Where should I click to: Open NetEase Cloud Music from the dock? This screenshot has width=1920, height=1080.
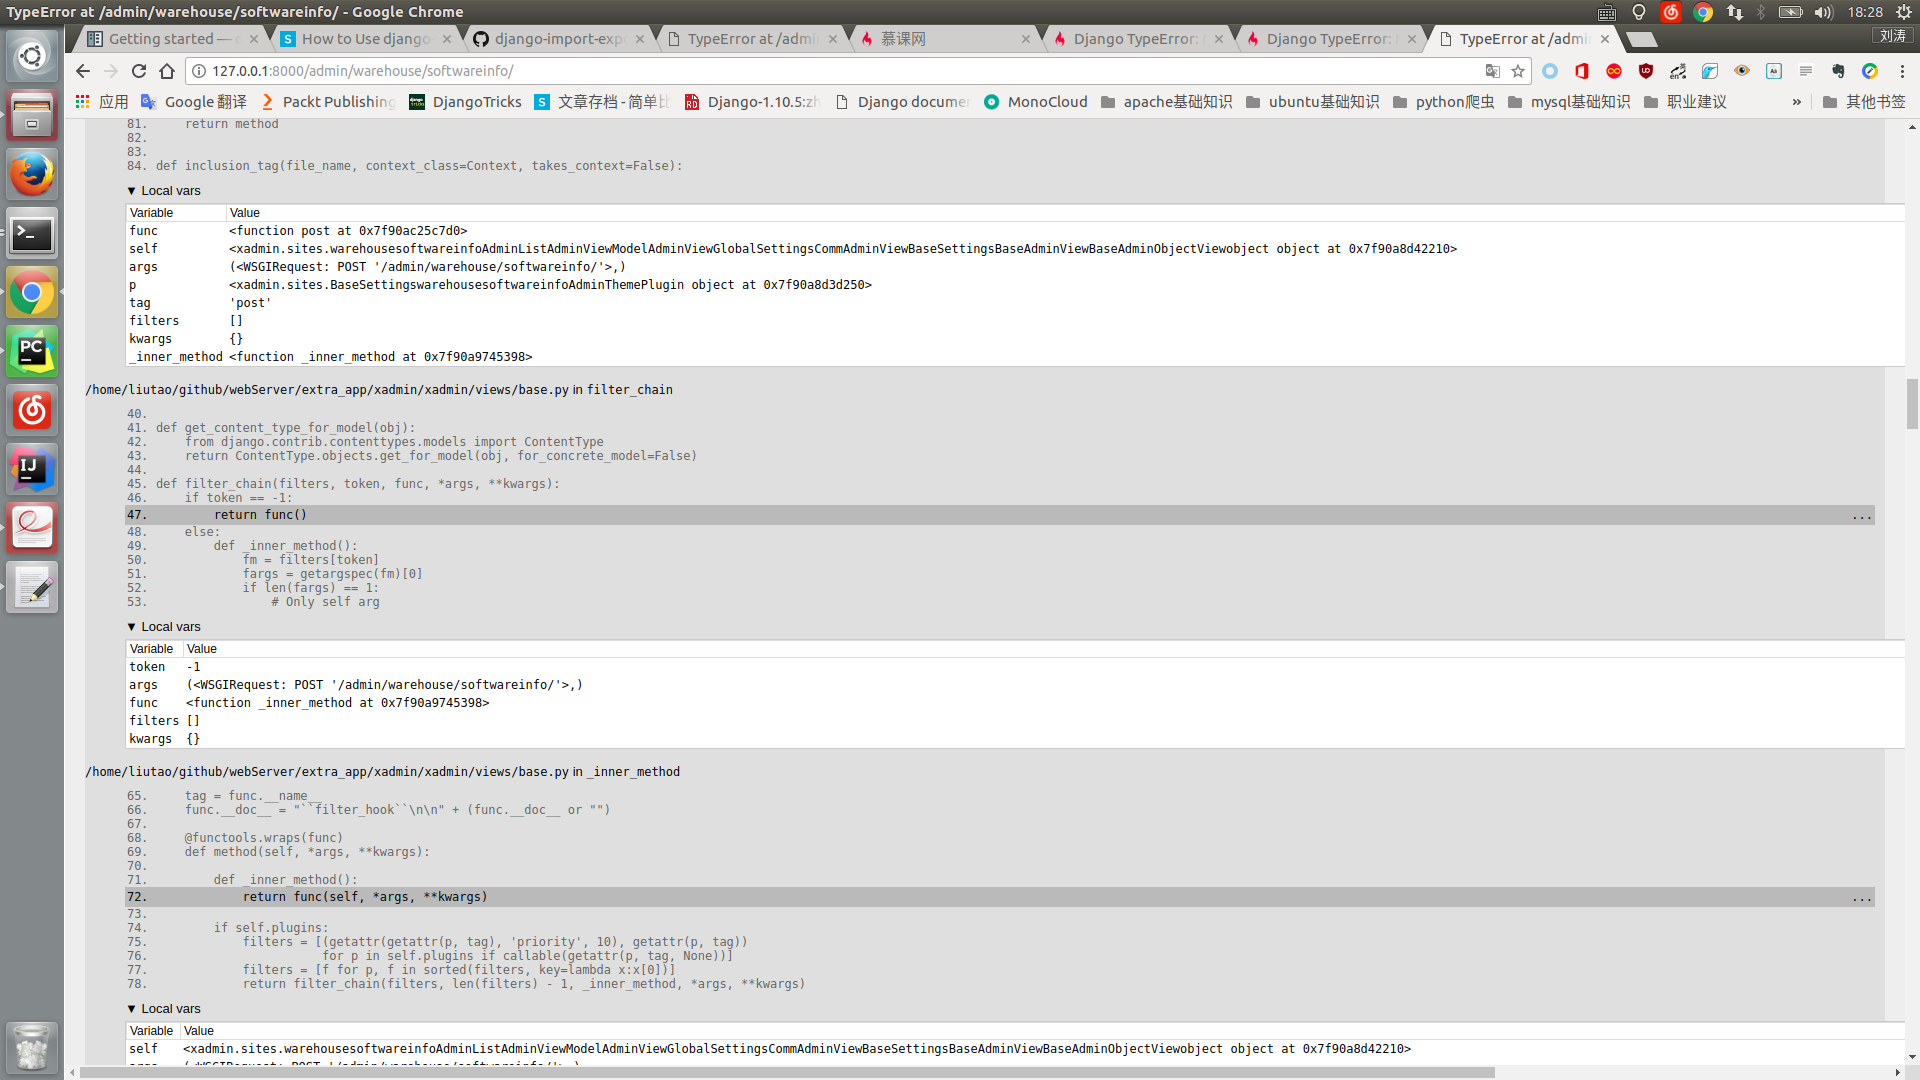point(30,410)
